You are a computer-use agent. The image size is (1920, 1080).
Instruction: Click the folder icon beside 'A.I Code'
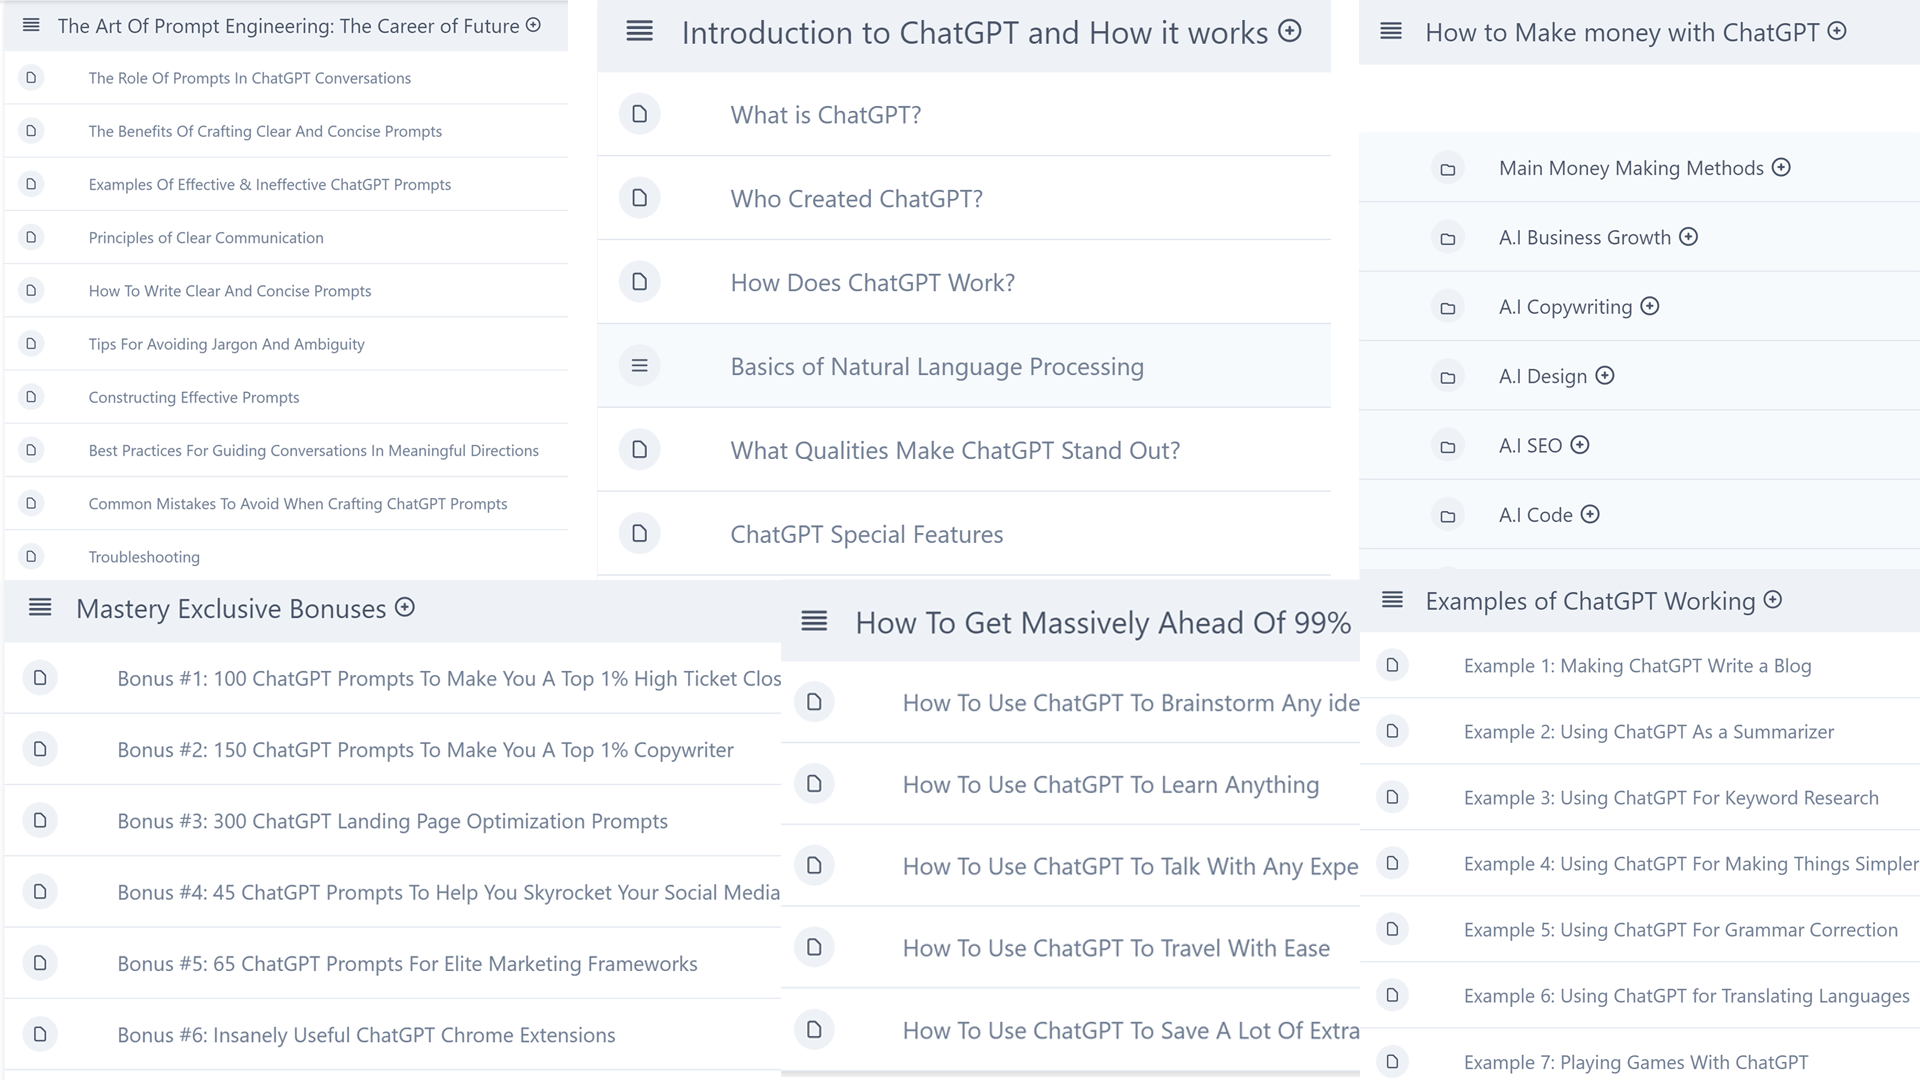1447,516
